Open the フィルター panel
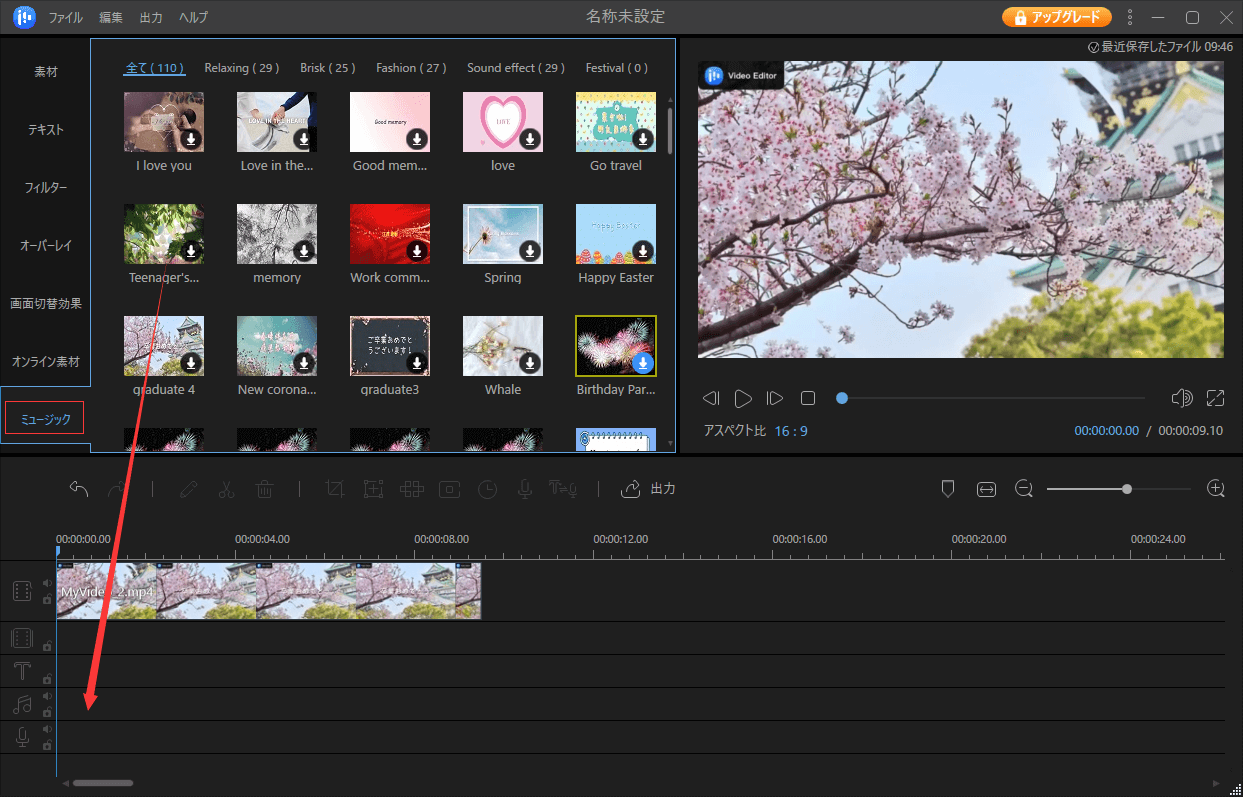The width and height of the screenshot is (1243, 797). pyautogui.click(x=46, y=188)
